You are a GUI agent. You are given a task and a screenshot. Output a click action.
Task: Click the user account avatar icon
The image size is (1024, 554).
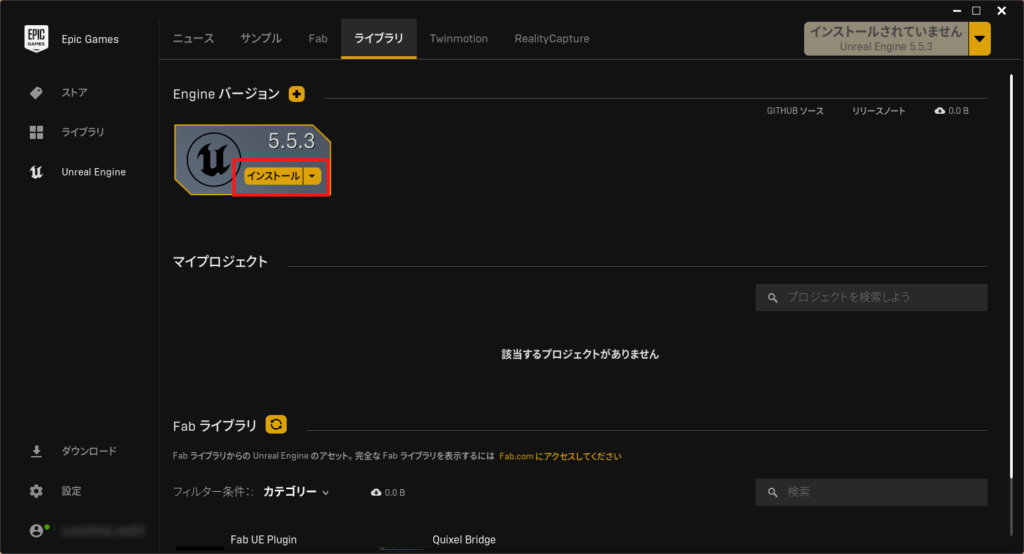click(x=38, y=530)
